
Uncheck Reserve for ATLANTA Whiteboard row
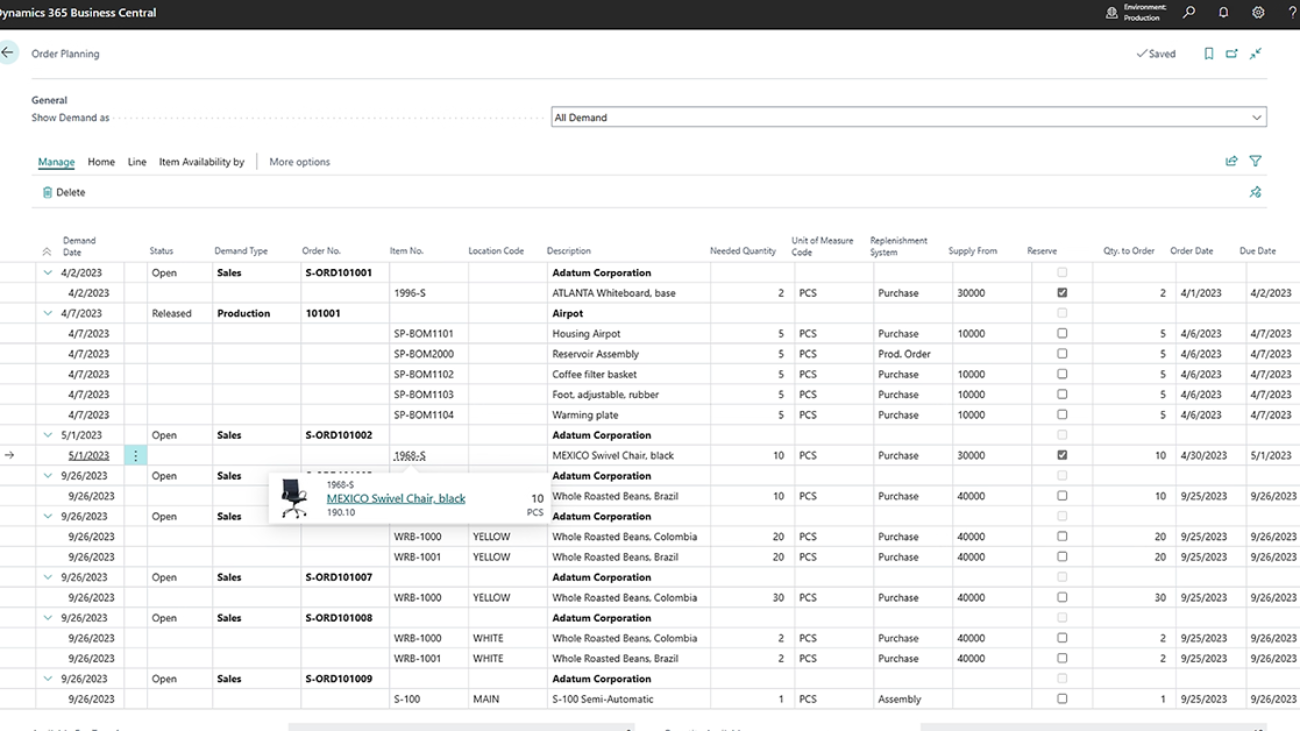tap(1062, 293)
